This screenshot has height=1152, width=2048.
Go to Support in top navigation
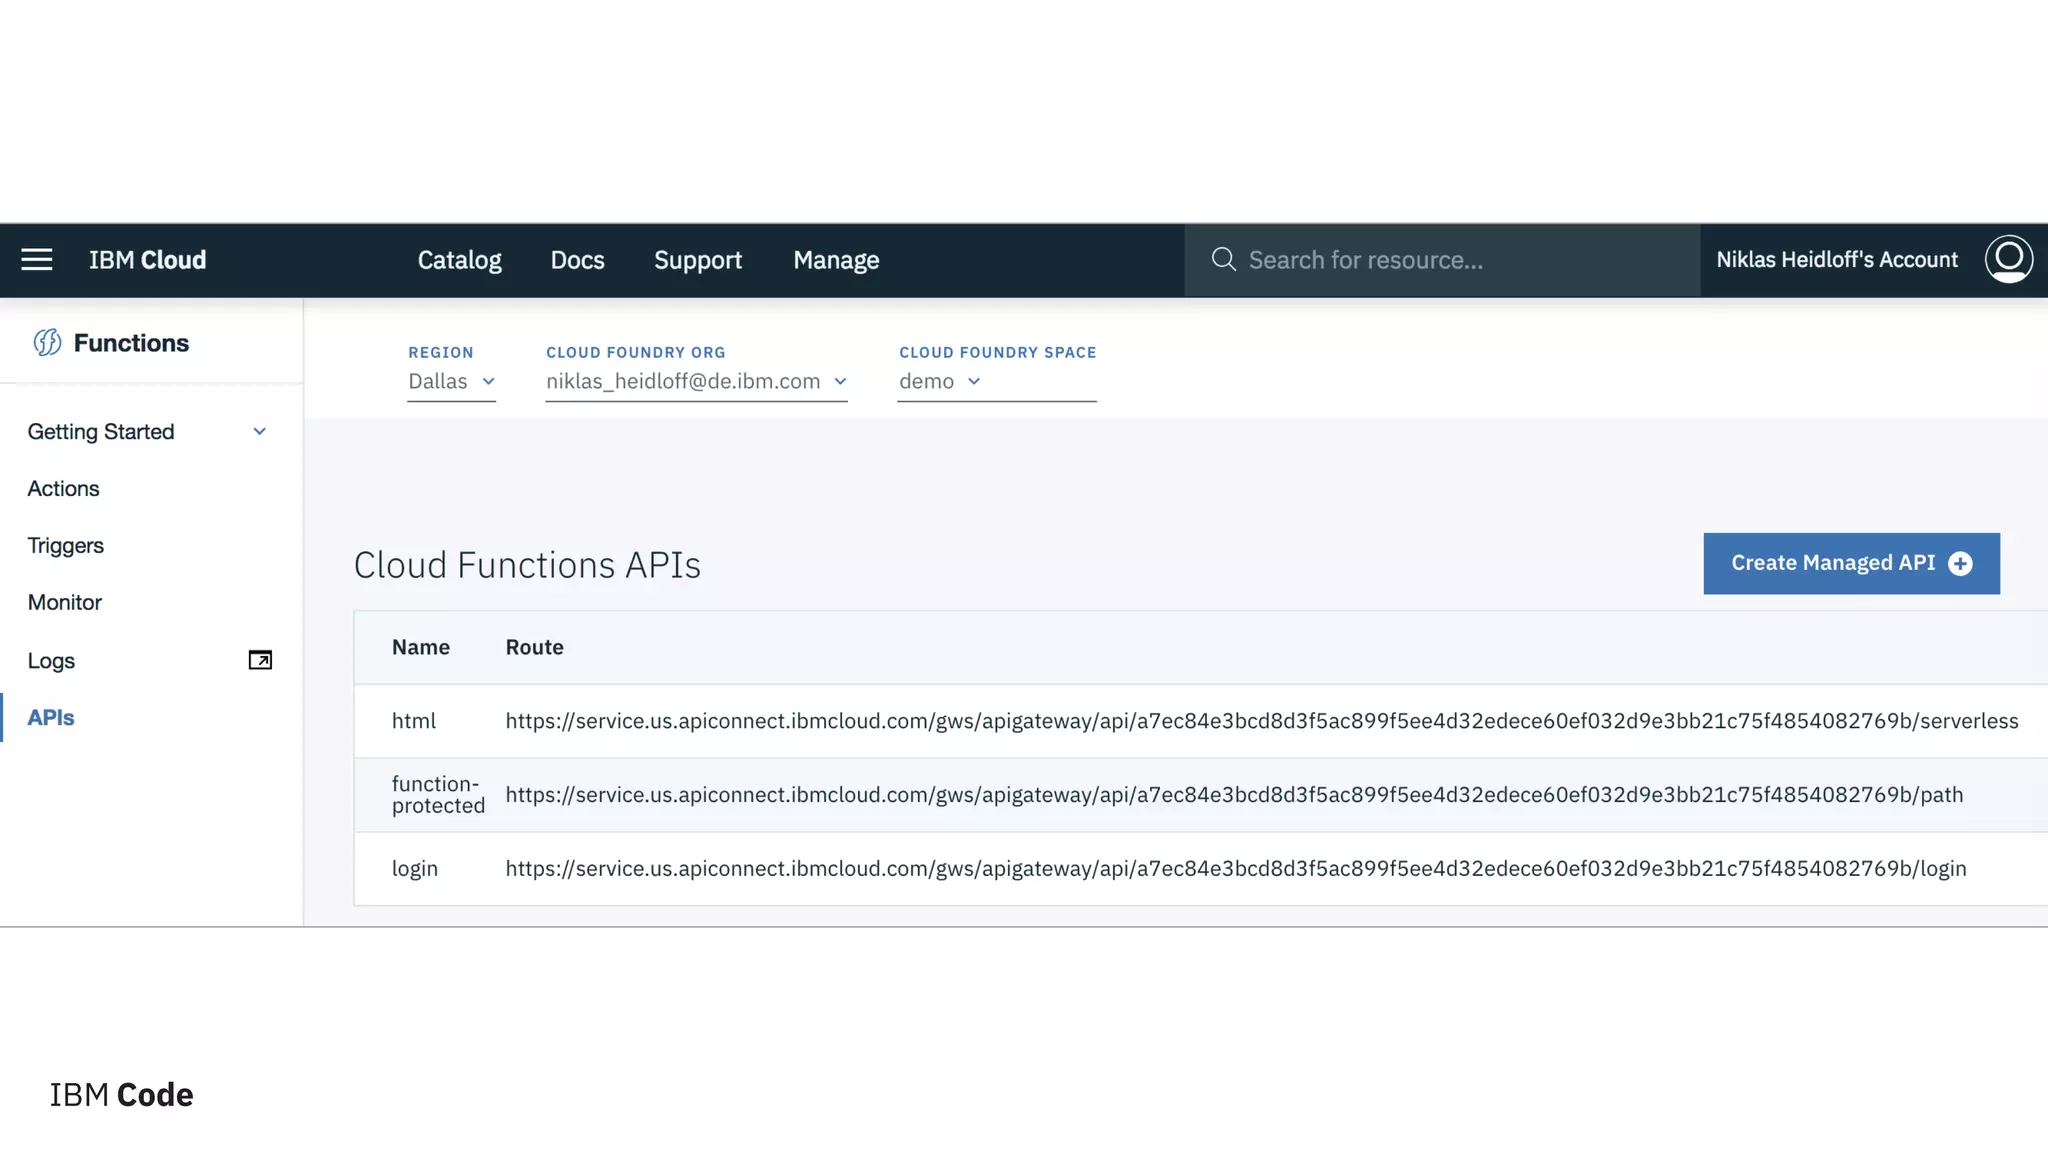point(698,260)
